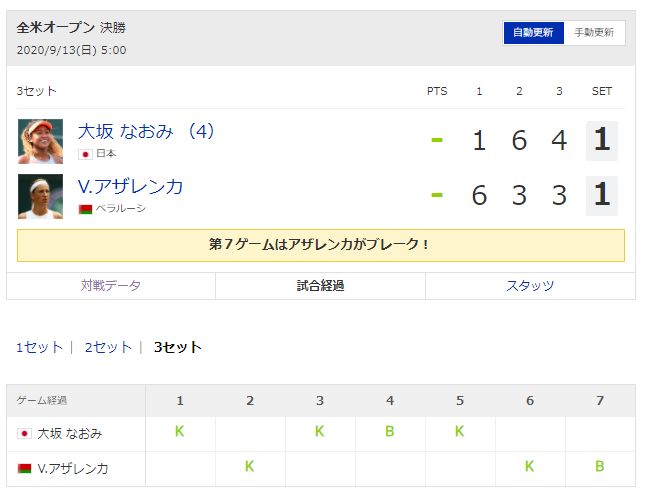Show 2セット game progress
This screenshot has height=496, width=646.
click(108, 347)
